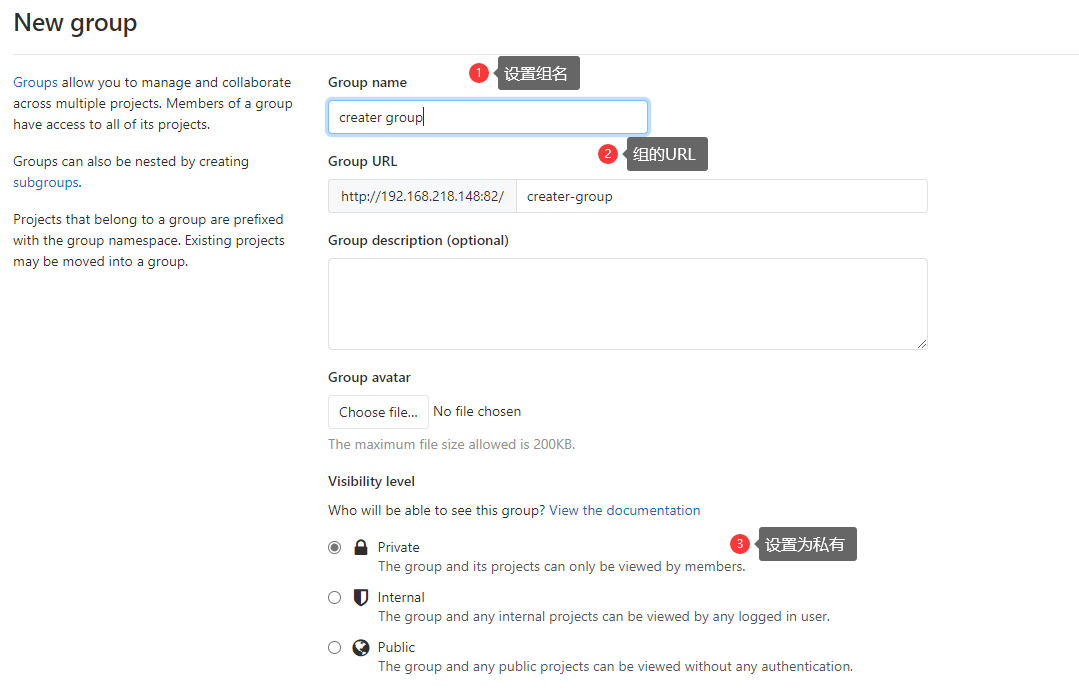Click the shield icon beside Internal
The width and height of the screenshot is (1079, 695).
click(x=361, y=597)
